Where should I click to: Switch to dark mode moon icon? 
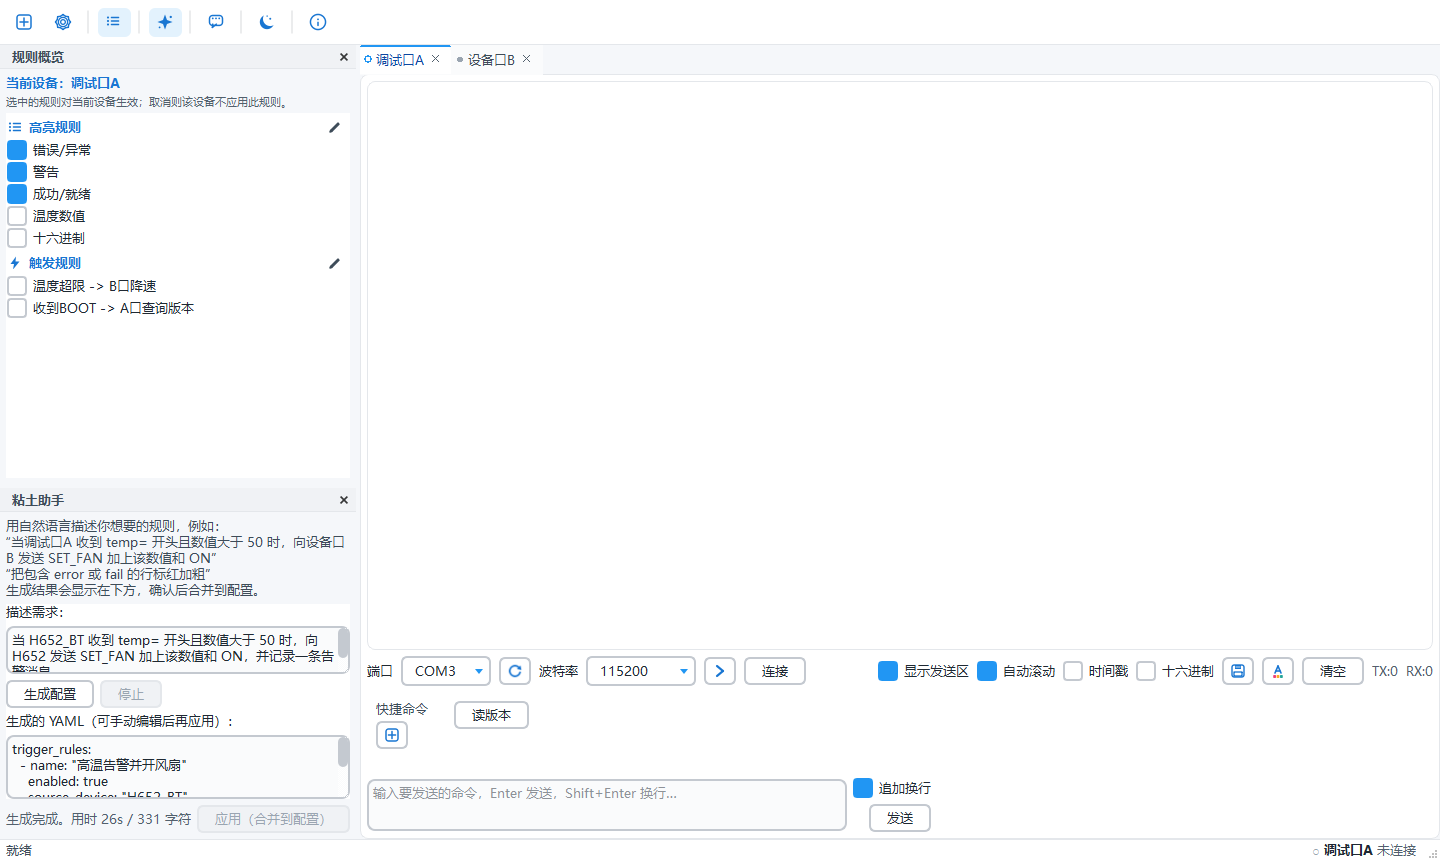pos(267,22)
